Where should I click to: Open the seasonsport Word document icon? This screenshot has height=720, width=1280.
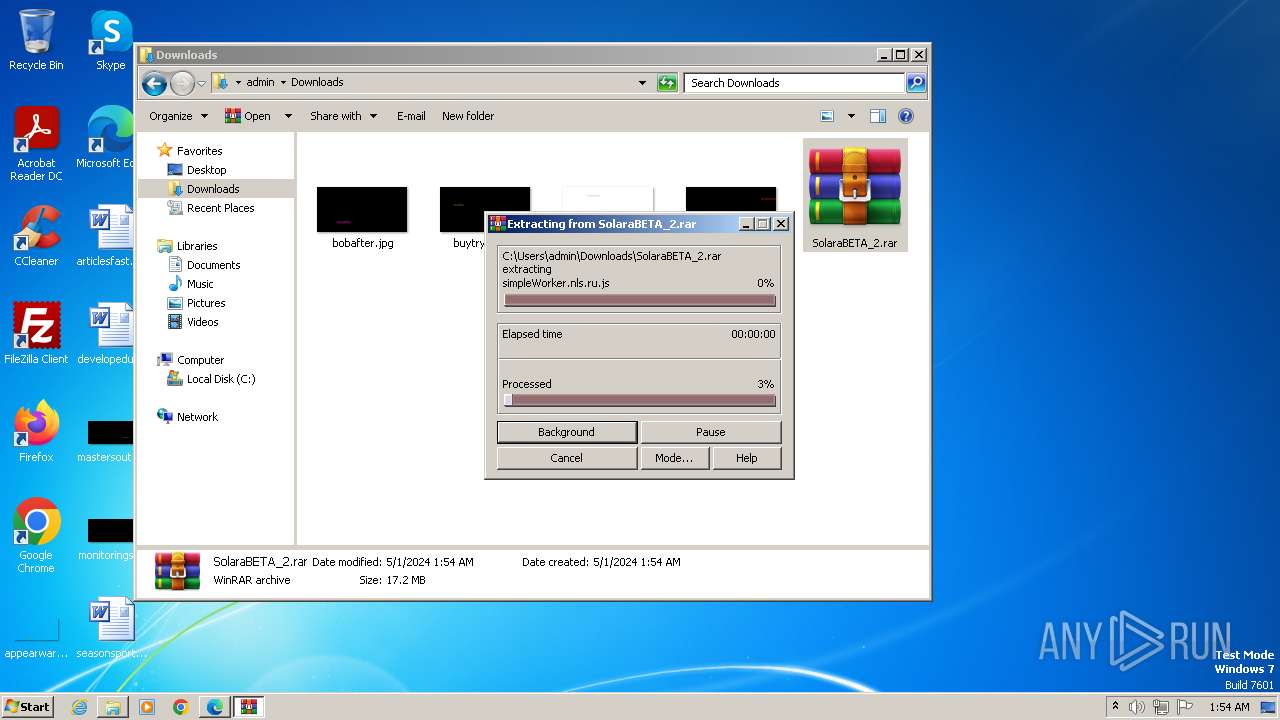pyautogui.click(x=111, y=628)
